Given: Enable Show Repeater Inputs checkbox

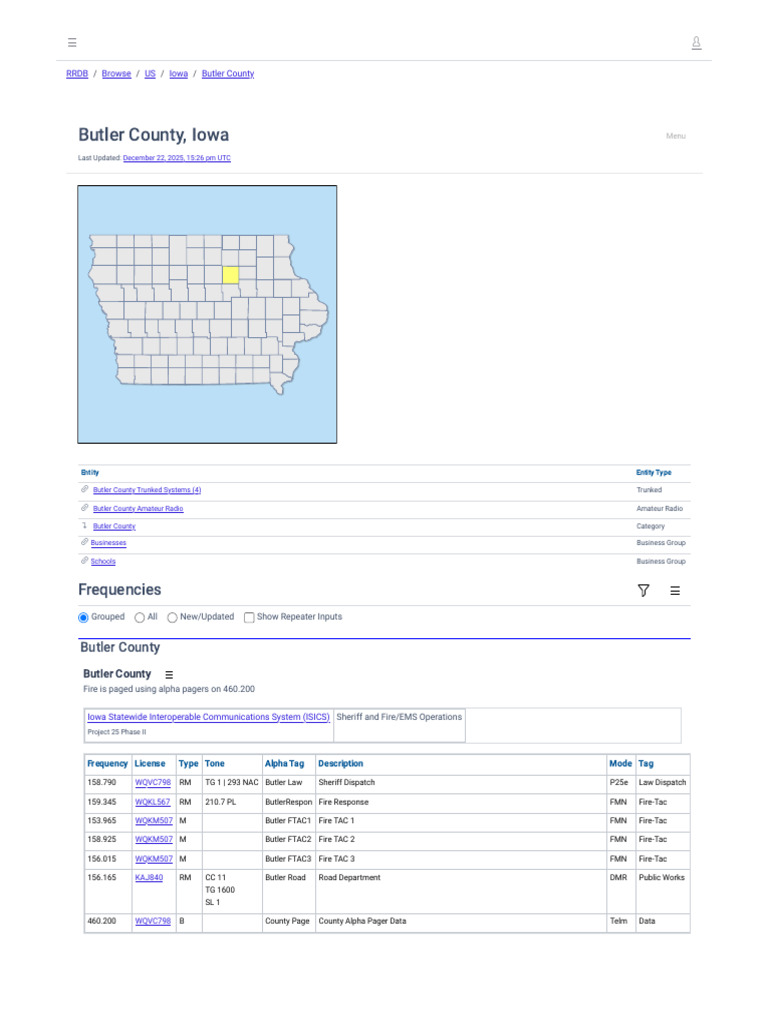Looking at the screenshot, I should tap(249, 617).
